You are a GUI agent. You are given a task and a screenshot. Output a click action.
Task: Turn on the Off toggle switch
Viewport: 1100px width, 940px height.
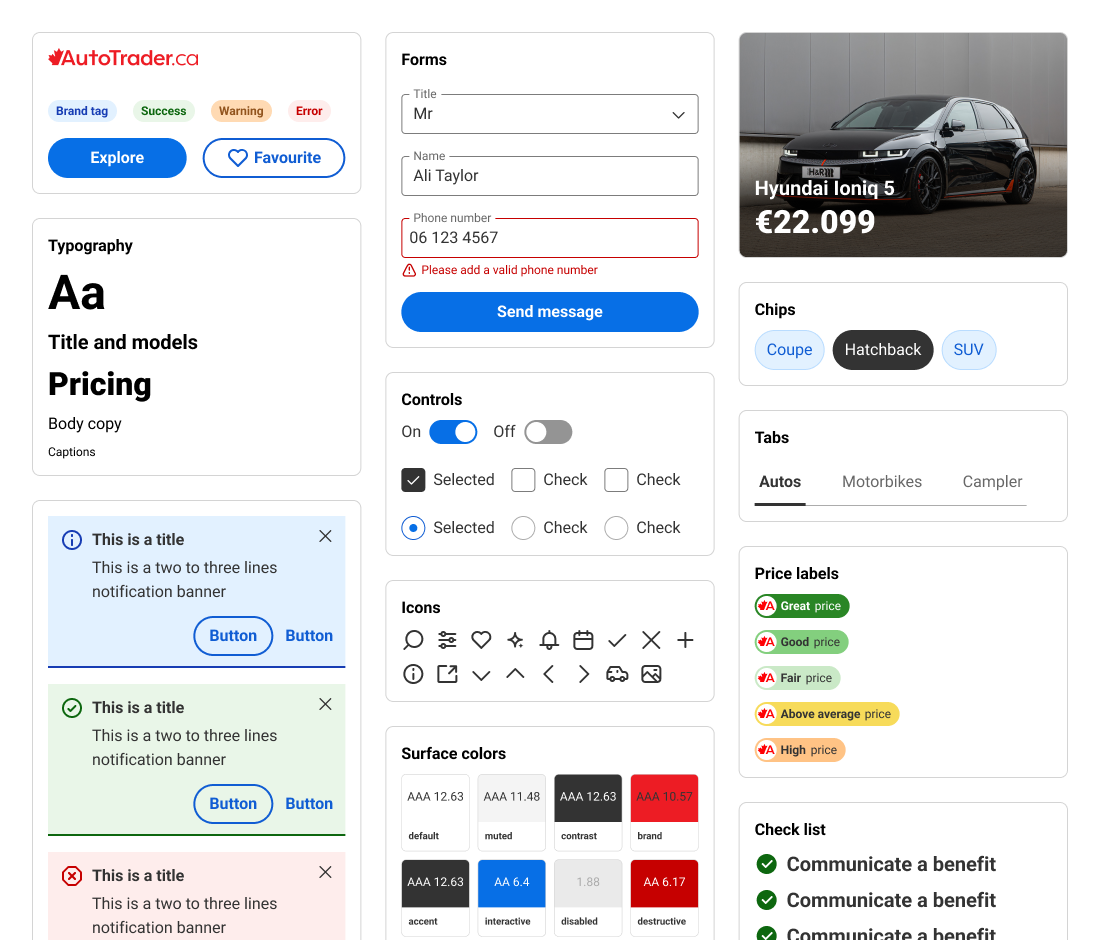[x=549, y=432]
